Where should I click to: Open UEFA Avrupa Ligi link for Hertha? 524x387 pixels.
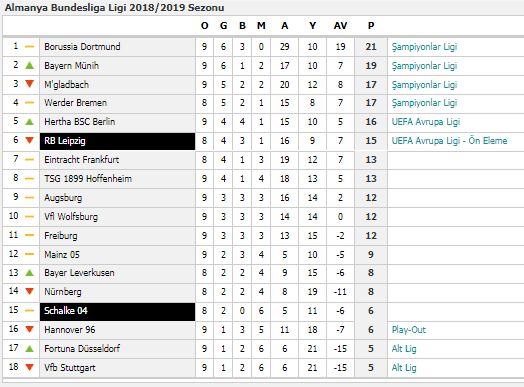pyautogui.click(x=426, y=122)
